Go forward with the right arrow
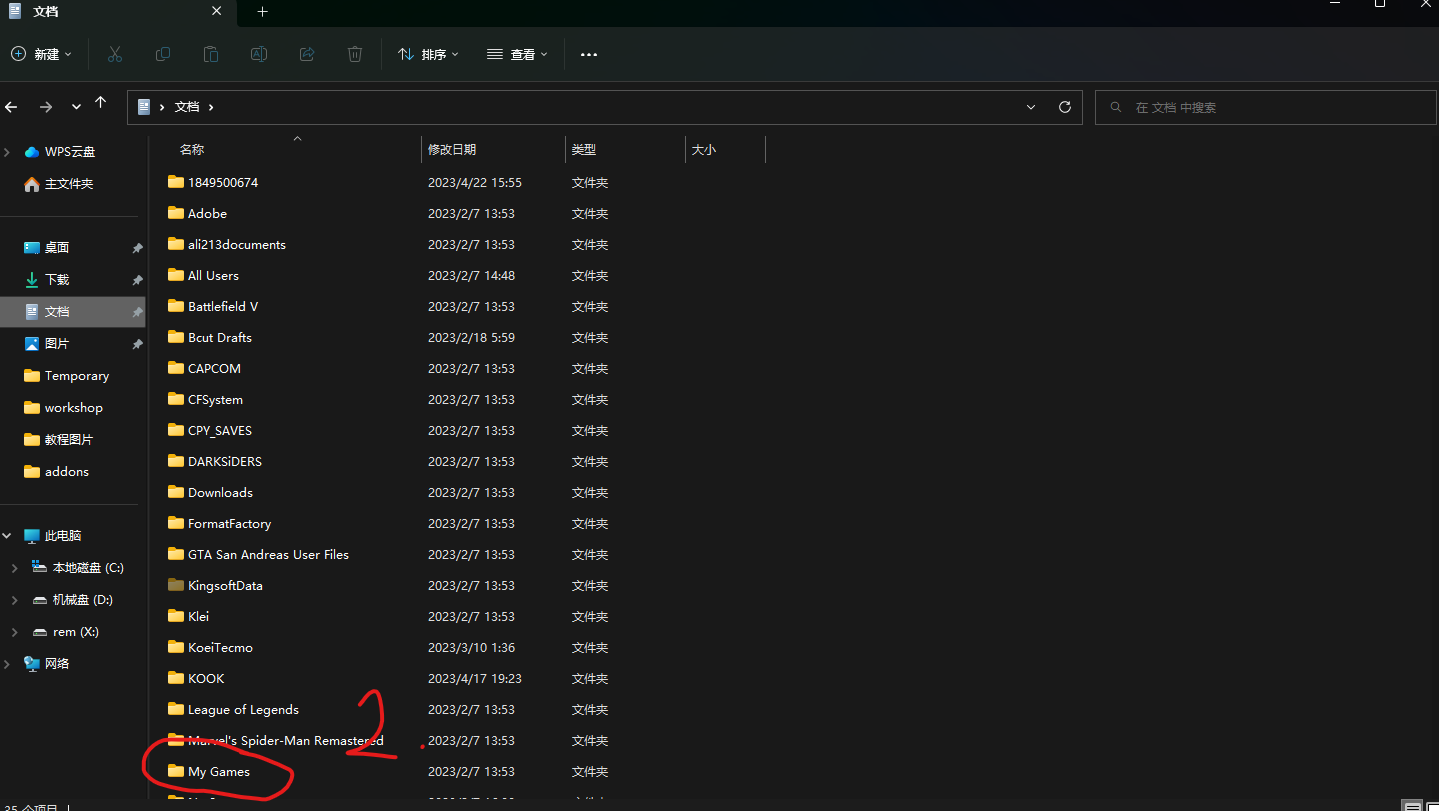Viewport: 1439px width, 811px height. click(x=46, y=107)
